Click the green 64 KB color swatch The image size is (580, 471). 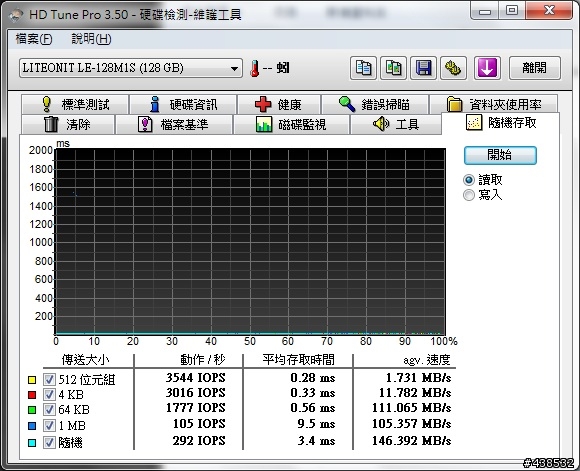[32, 410]
